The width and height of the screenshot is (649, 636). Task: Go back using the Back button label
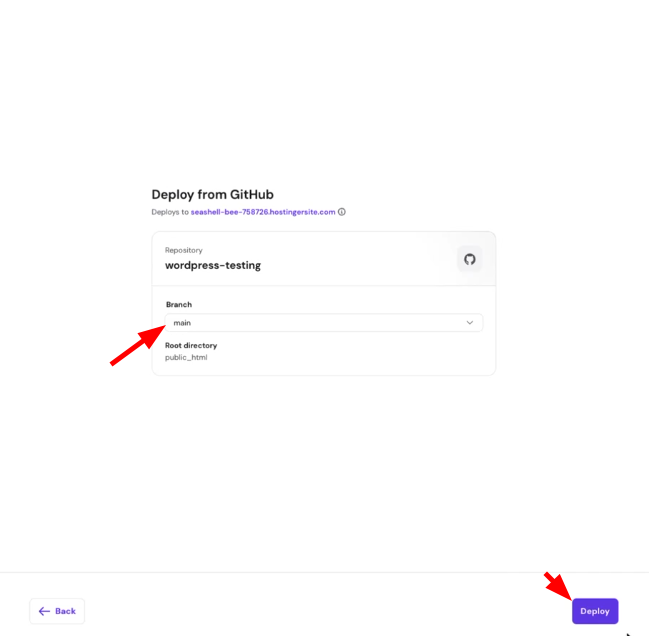click(x=65, y=611)
